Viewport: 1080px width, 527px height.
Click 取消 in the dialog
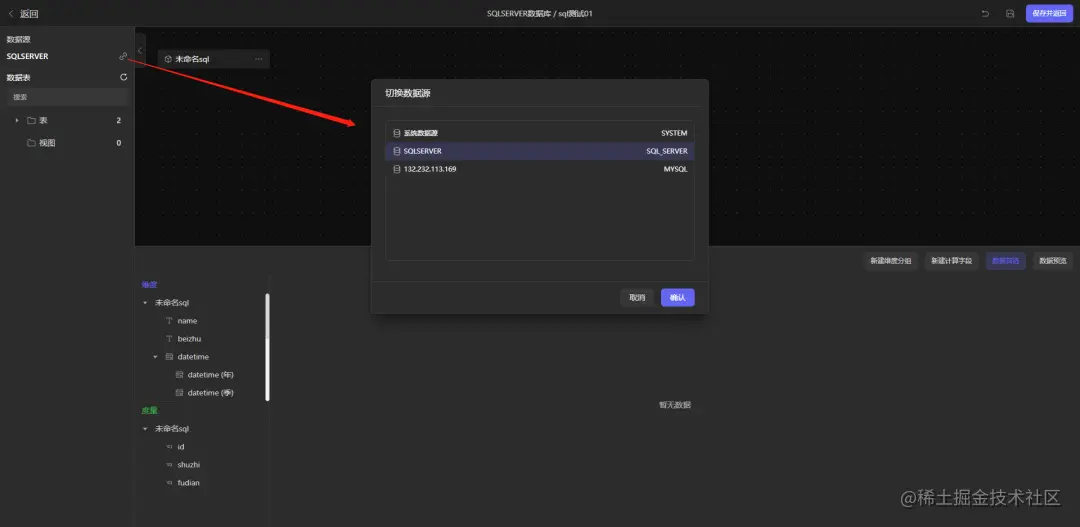637,298
